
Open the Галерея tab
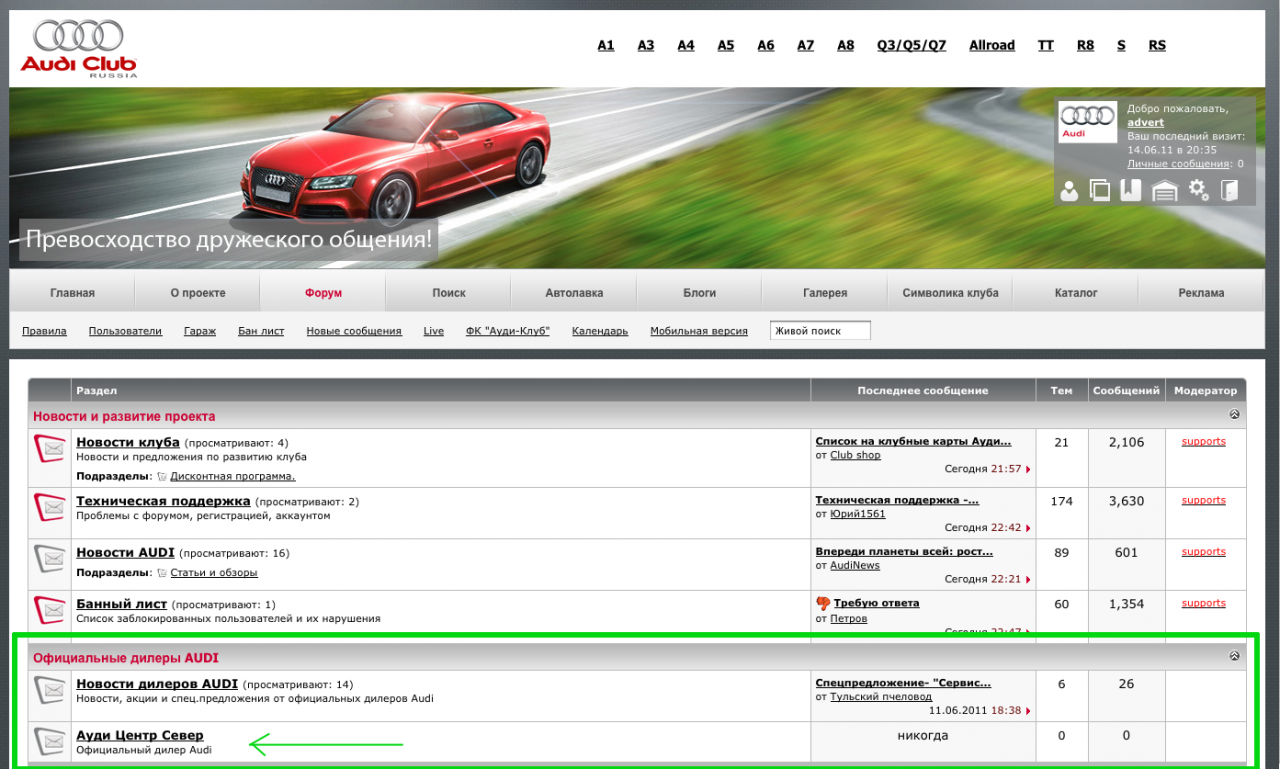tap(825, 293)
